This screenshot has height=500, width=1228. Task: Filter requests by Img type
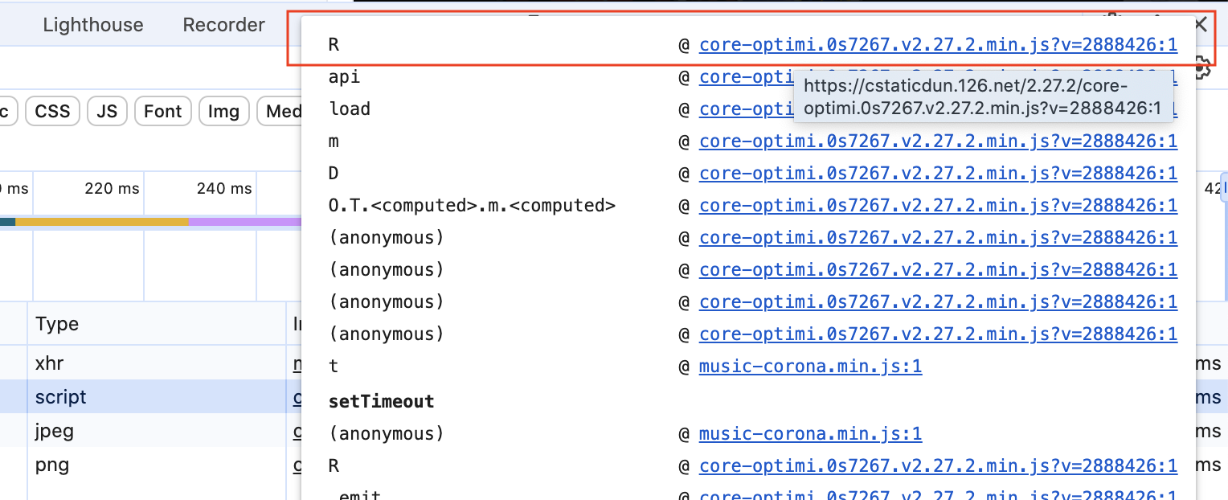pyautogui.click(x=223, y=111)
